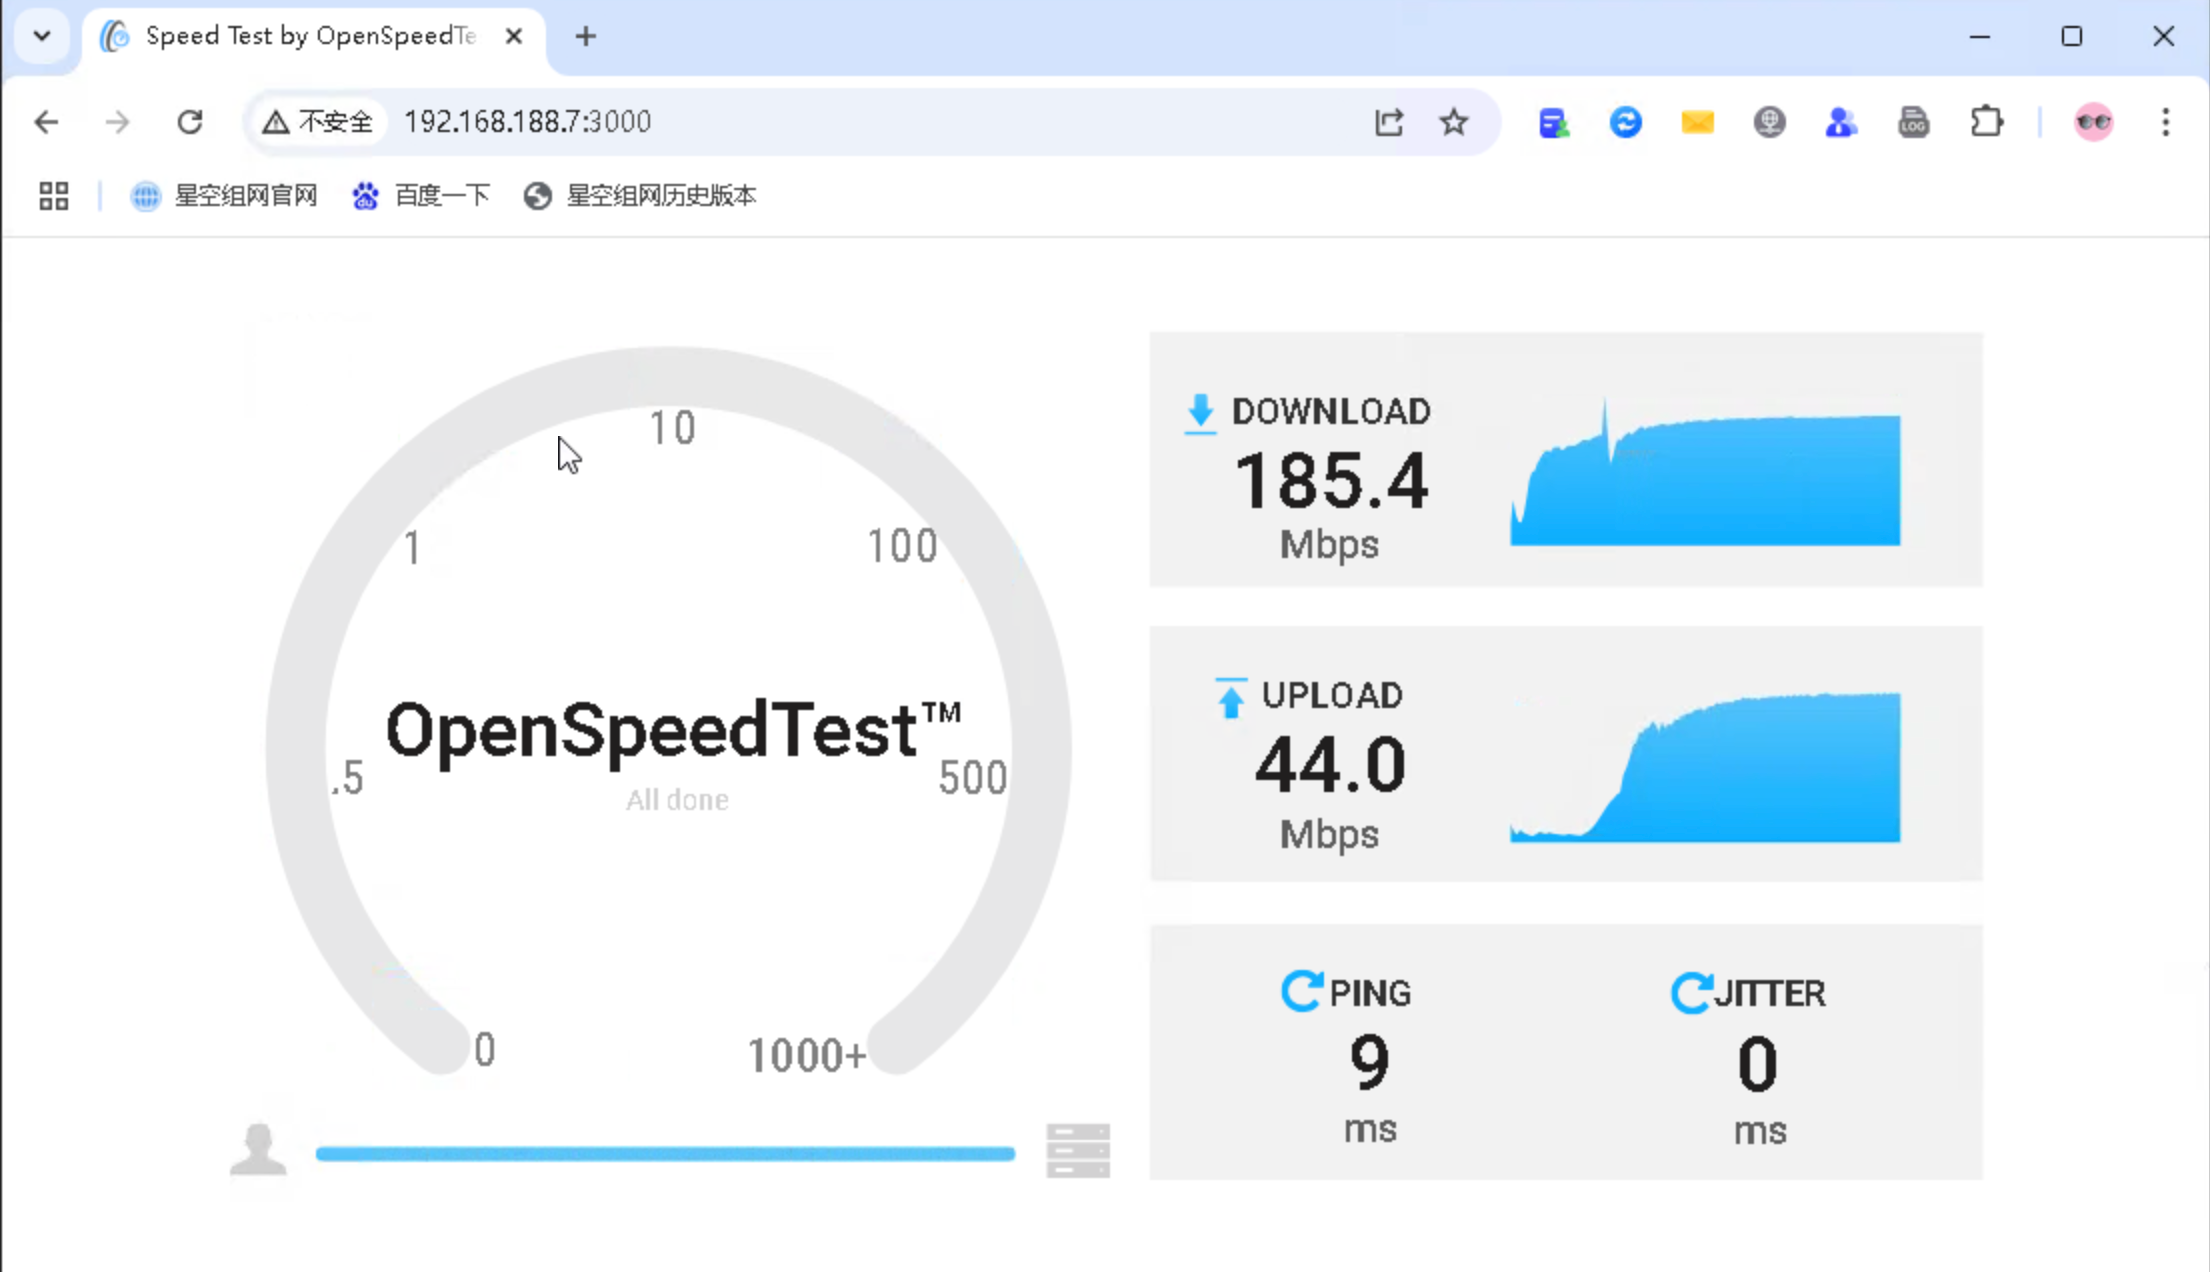The width and height of the screenshot is (2210, 1272).
Task: Open Chrome three-dot menu
Action: (x=2165, y=122)
